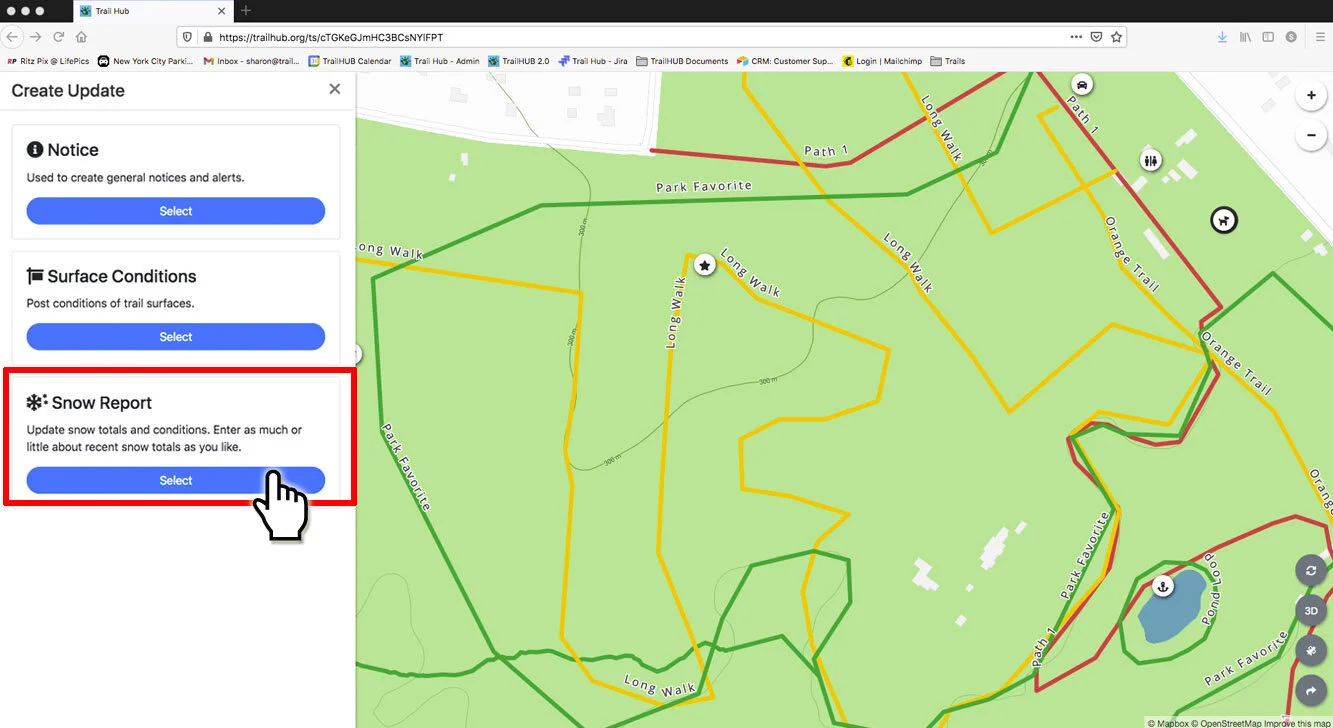Expand the Trails bookmark folder
This screenshot has width=1333, height=728.
coord(948,61)
